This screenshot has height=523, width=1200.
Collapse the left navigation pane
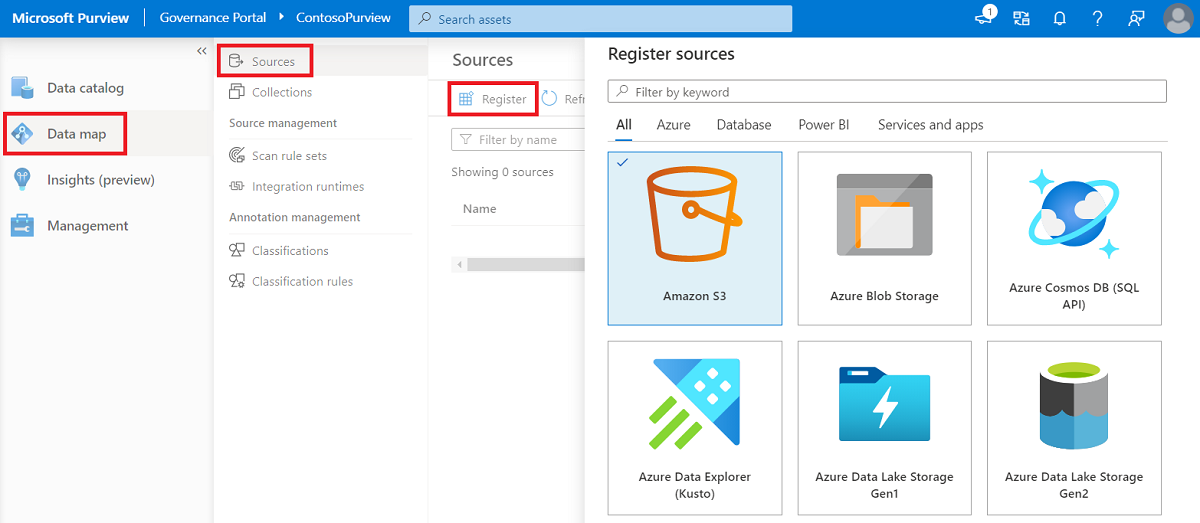tap(201, 51)
